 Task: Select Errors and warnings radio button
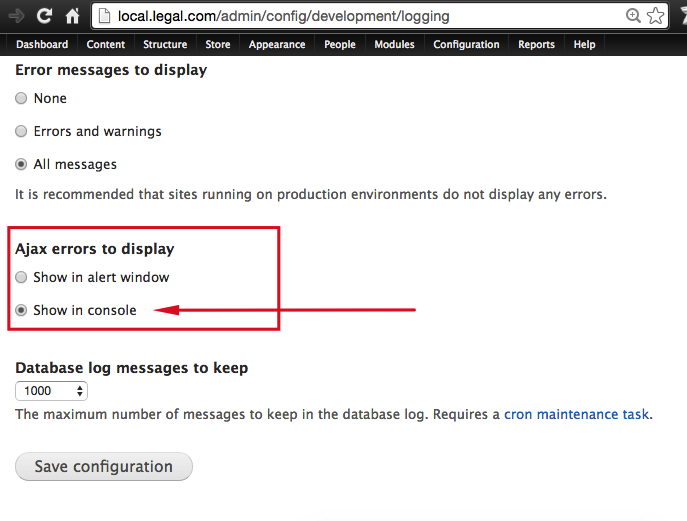(x=21, y=131)
